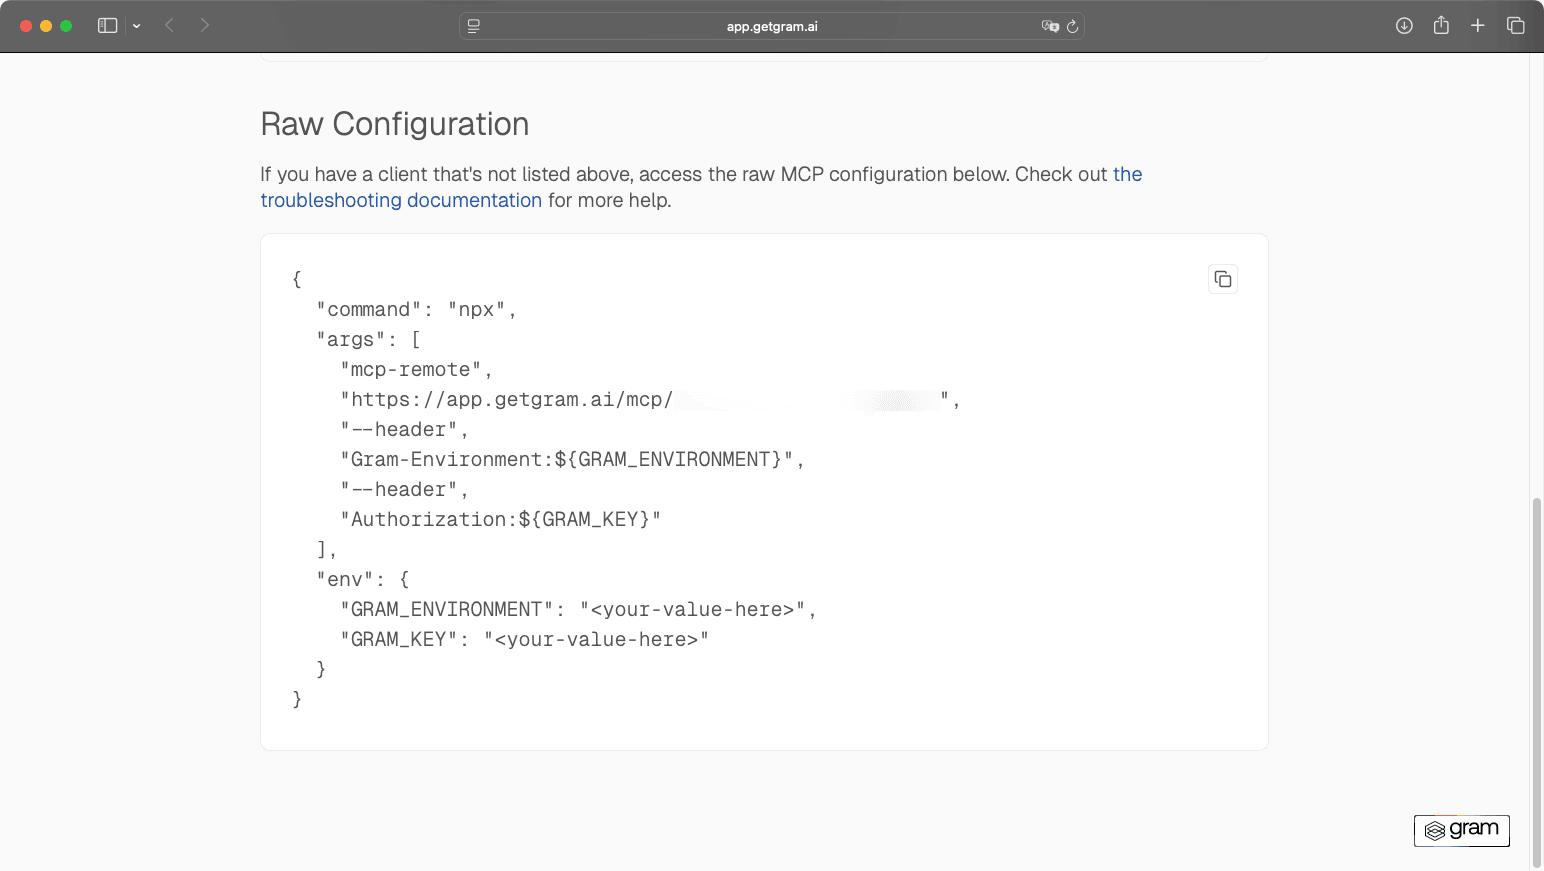The image size is (1544, 871).
Task: Click the forward navigation arrow
Action: tap(204, 25)
